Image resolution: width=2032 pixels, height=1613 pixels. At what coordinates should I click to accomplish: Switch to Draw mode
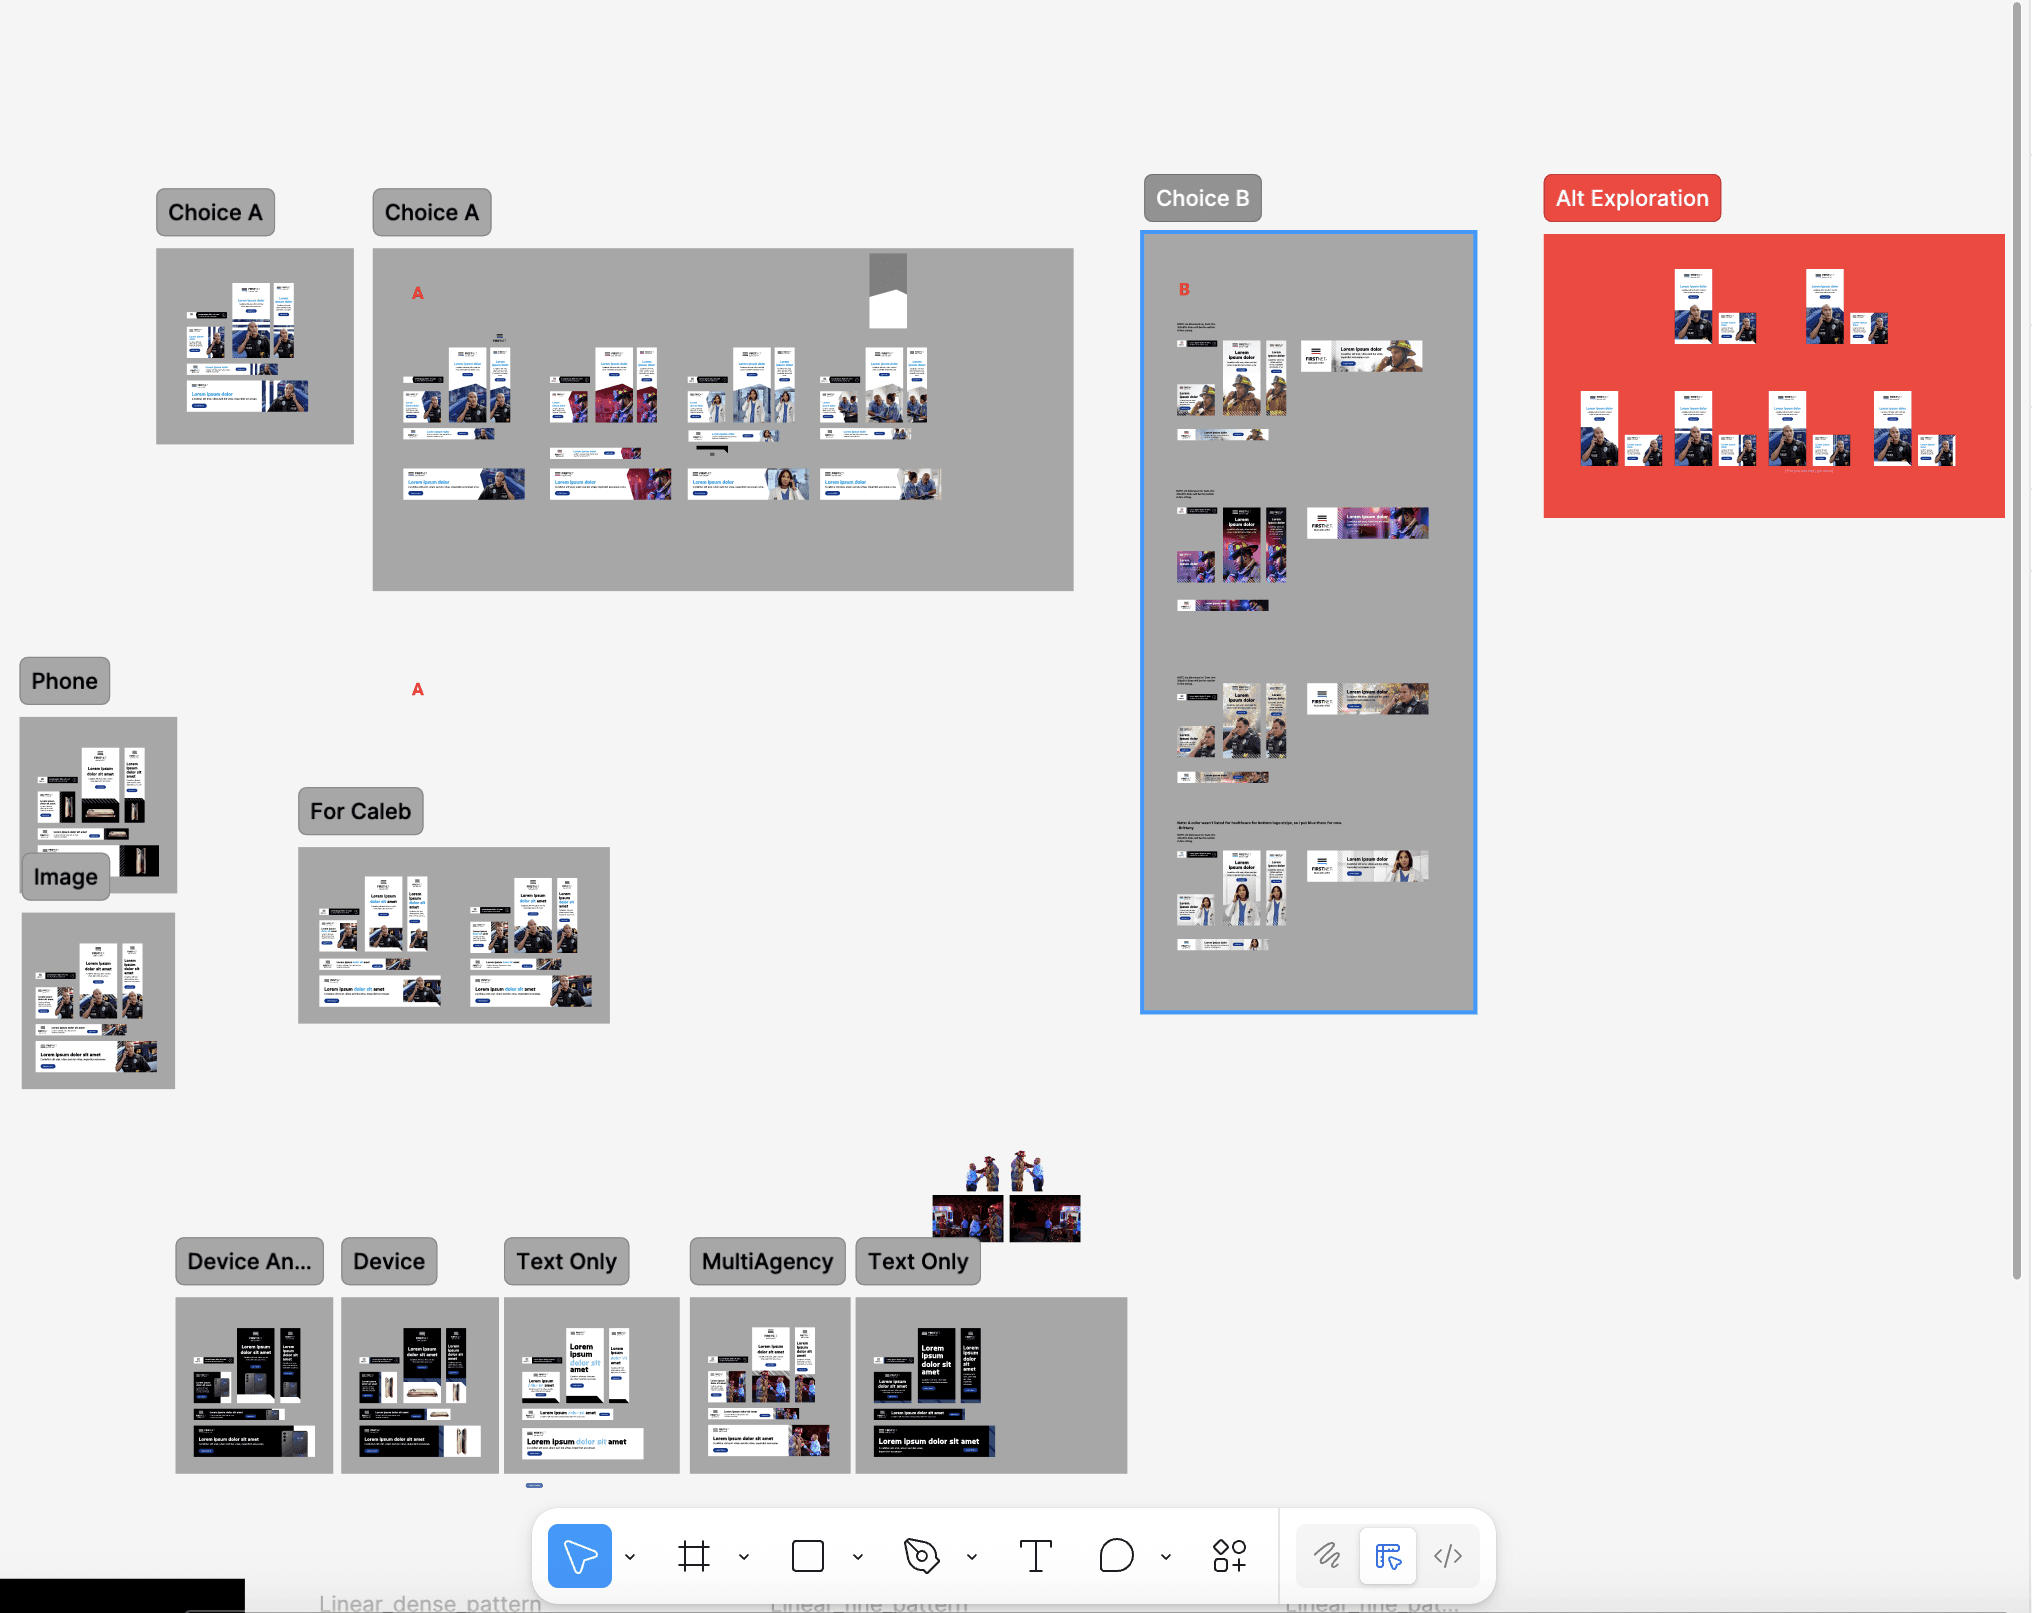(x=1327, y=1556)
